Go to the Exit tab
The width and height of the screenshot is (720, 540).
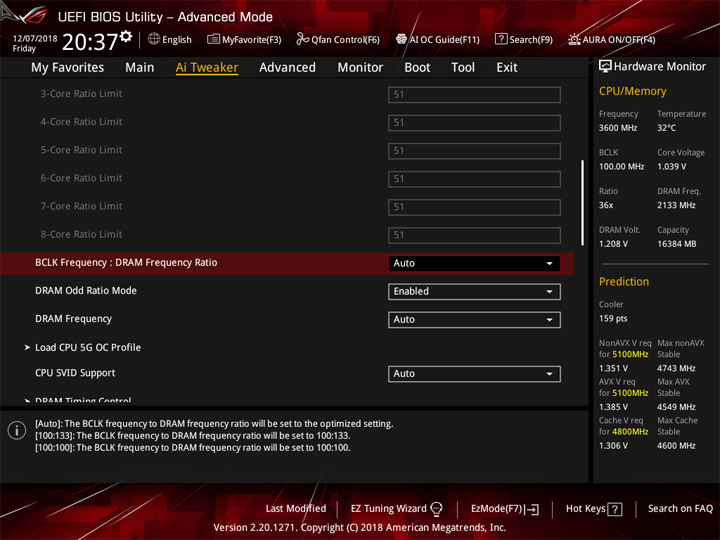[x=507, y=68]
